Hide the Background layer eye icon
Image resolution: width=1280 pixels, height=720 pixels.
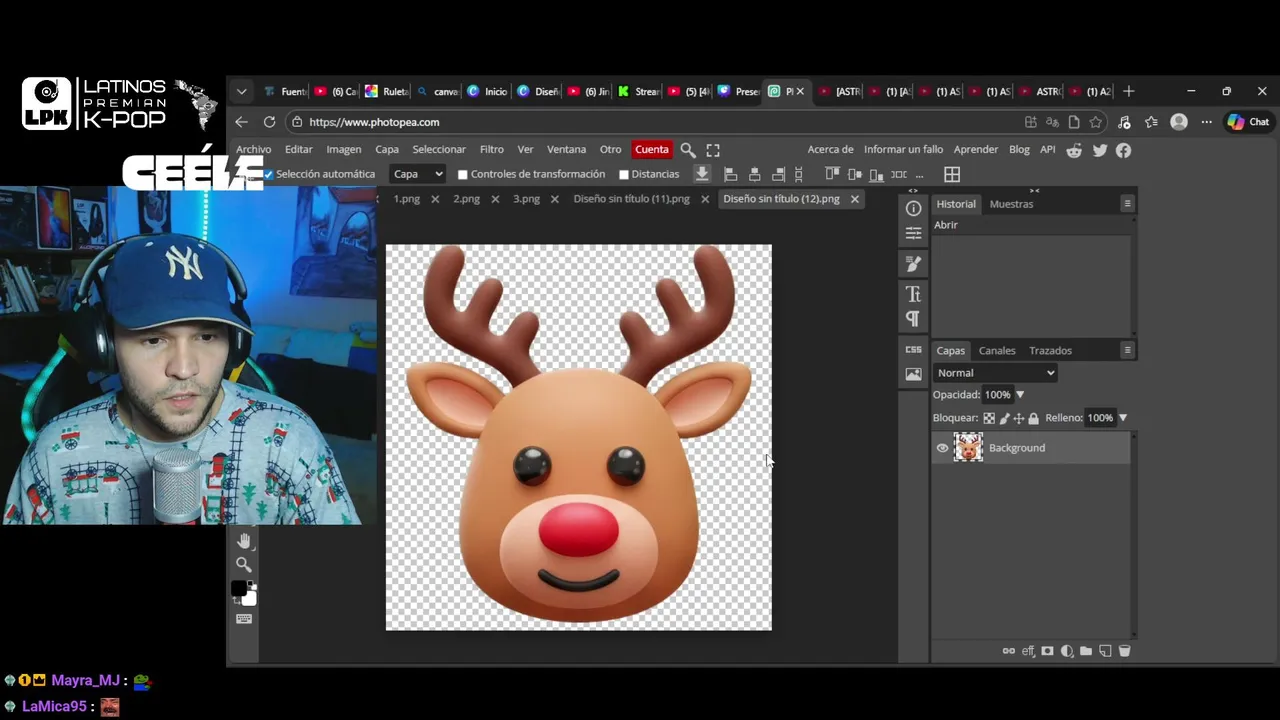(x=942, y=448)
